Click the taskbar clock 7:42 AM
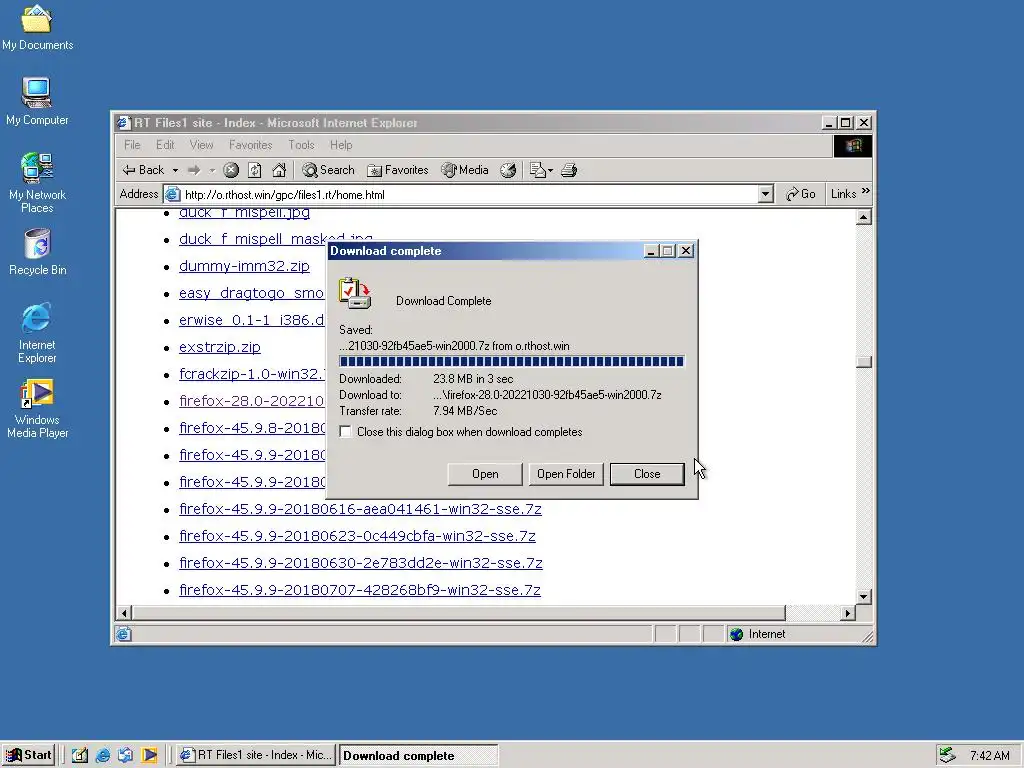Viewport: 1024px width, 768px height. pos(989,756)
